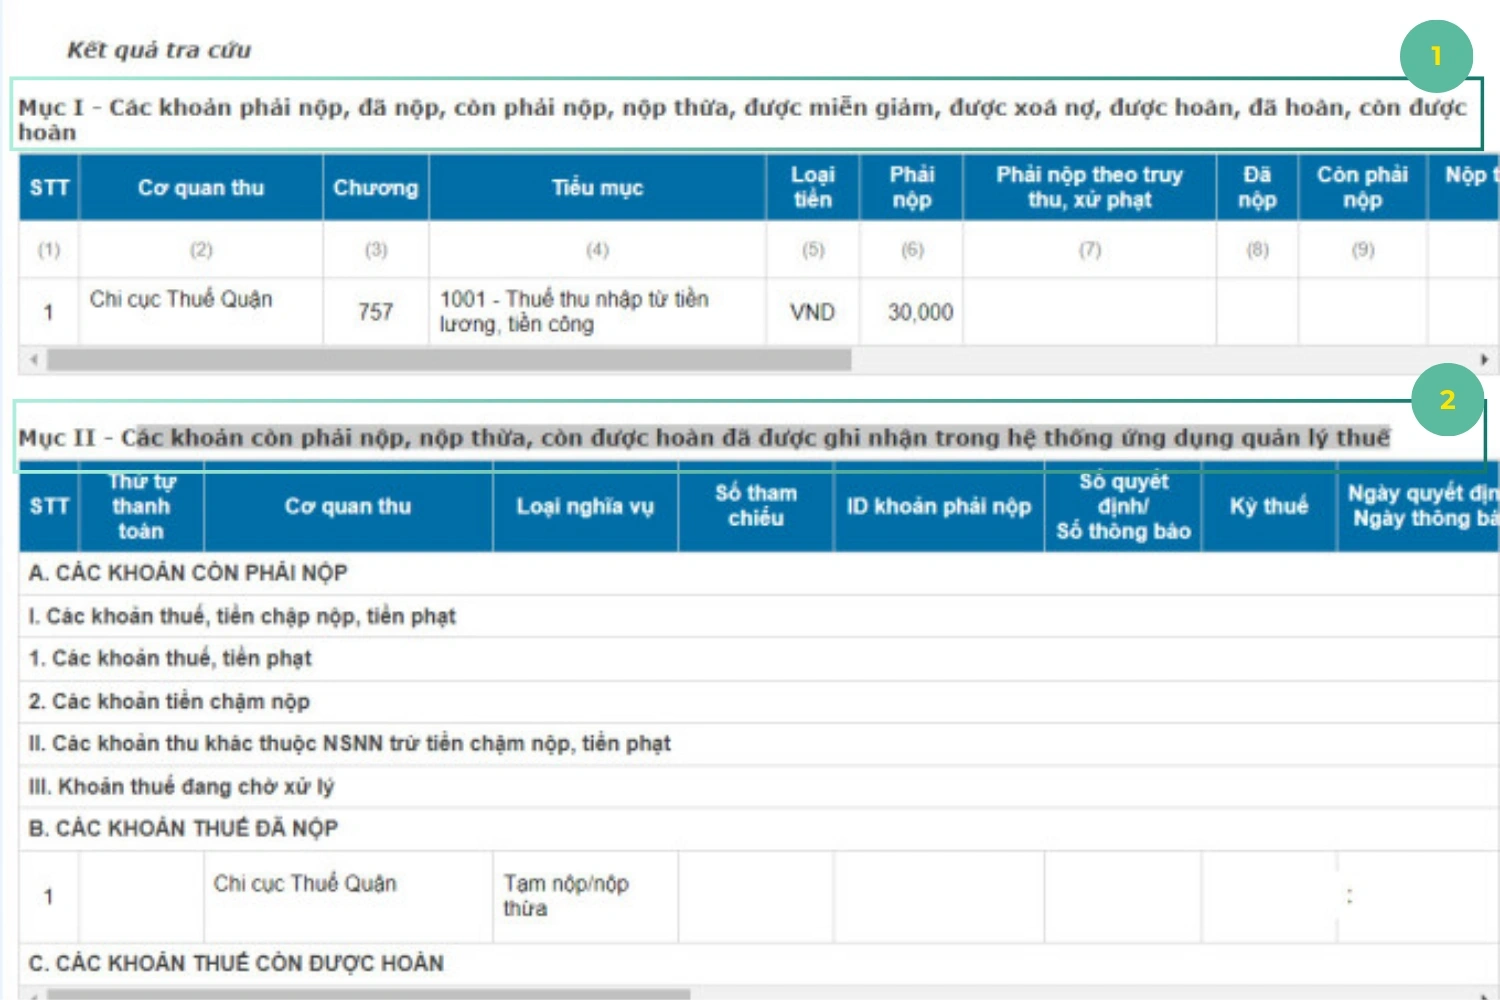Select '1001 - Thuế thu nhập từ tiền lương' cell
This screenshot has height=1000, width=1500.
[x=597, y=312]
